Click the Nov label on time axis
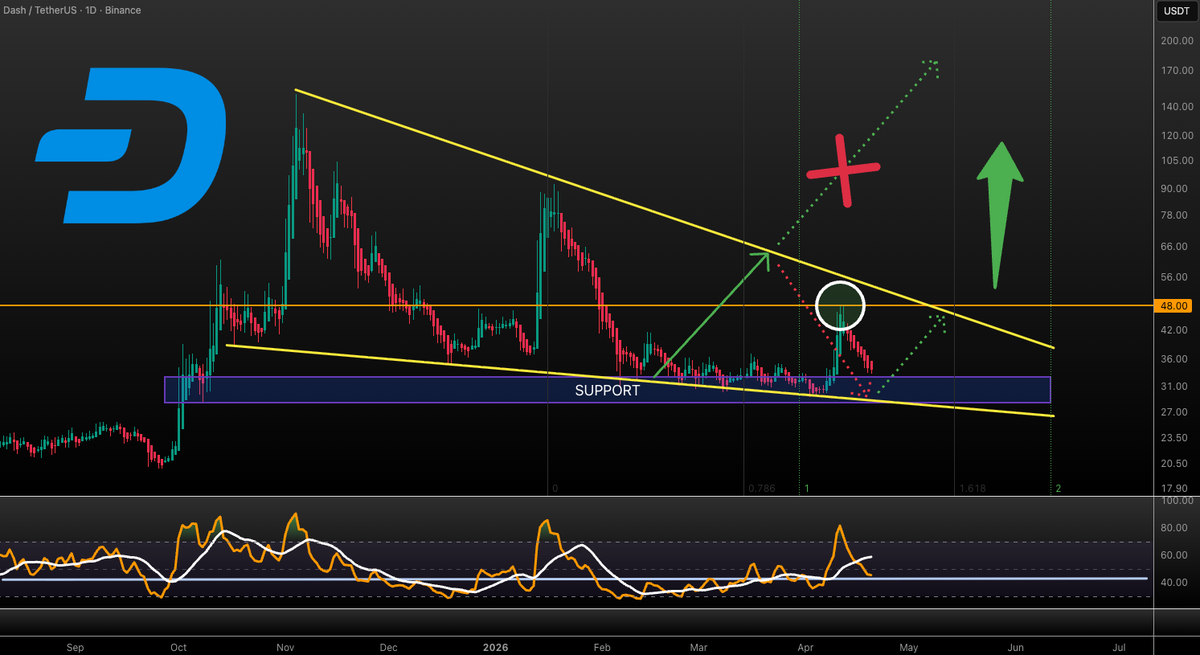Image resolution: width=1200 pixels, height=655 pixels. (283, 646)
